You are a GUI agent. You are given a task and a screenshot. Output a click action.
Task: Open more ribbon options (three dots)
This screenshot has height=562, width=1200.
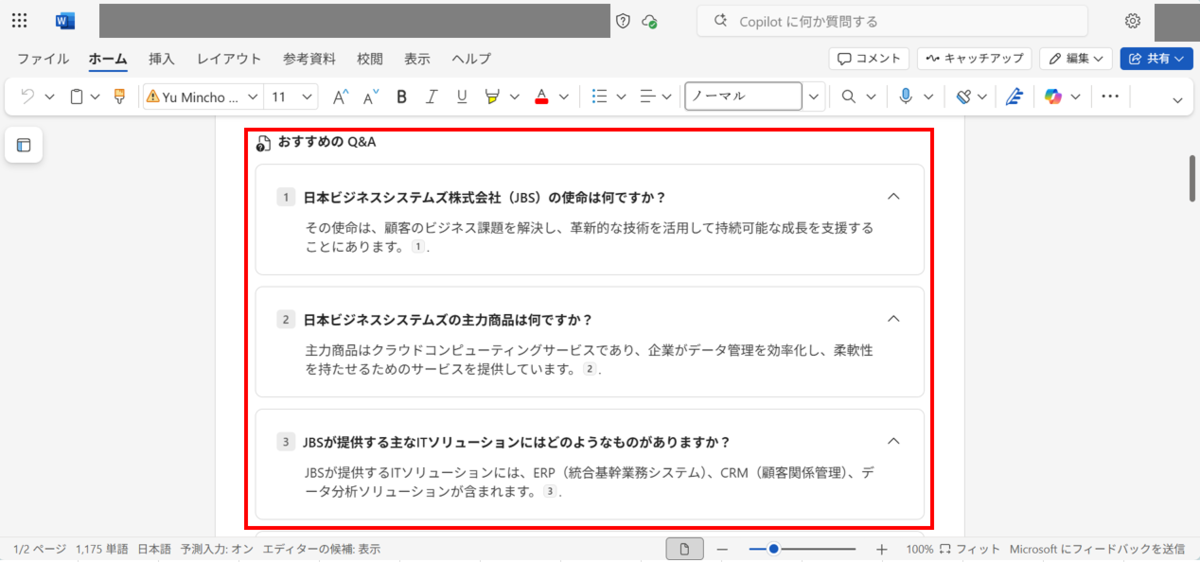(x=1110, y=97)
